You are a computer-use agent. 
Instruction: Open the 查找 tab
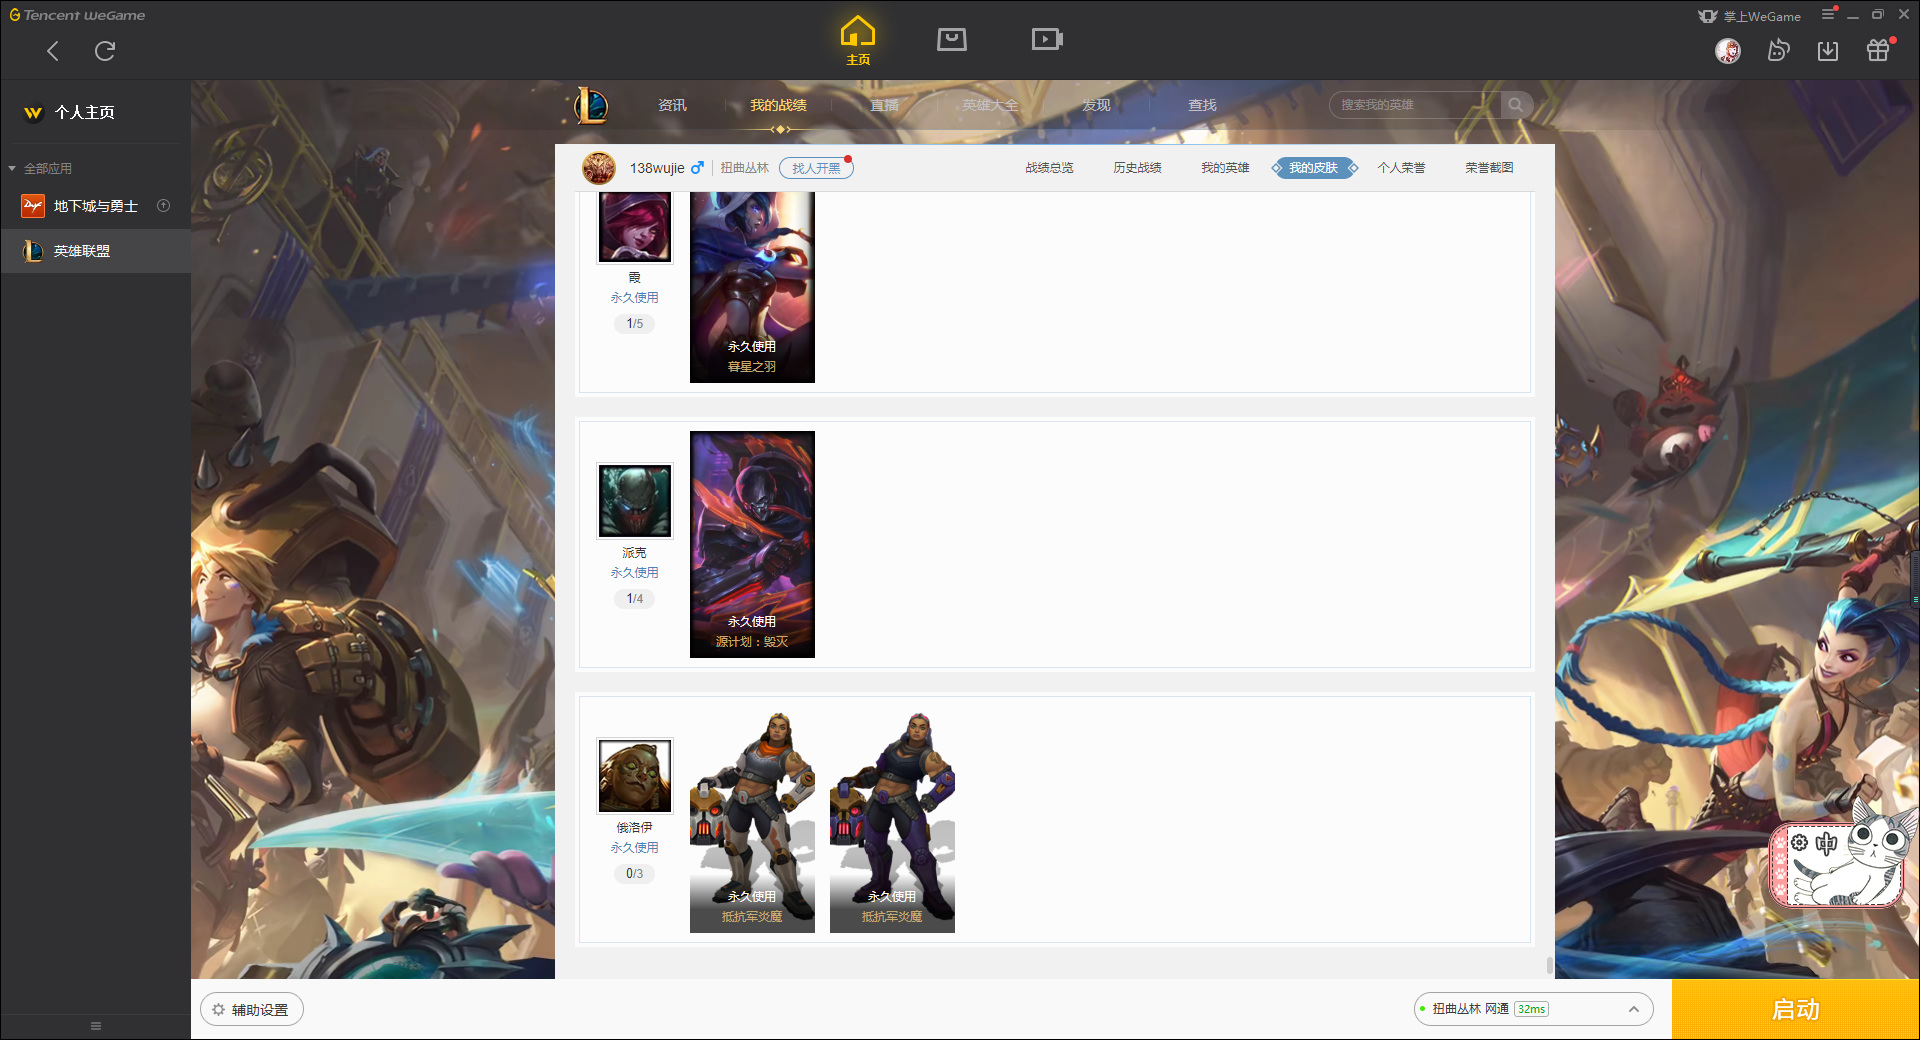[1202, 105]
